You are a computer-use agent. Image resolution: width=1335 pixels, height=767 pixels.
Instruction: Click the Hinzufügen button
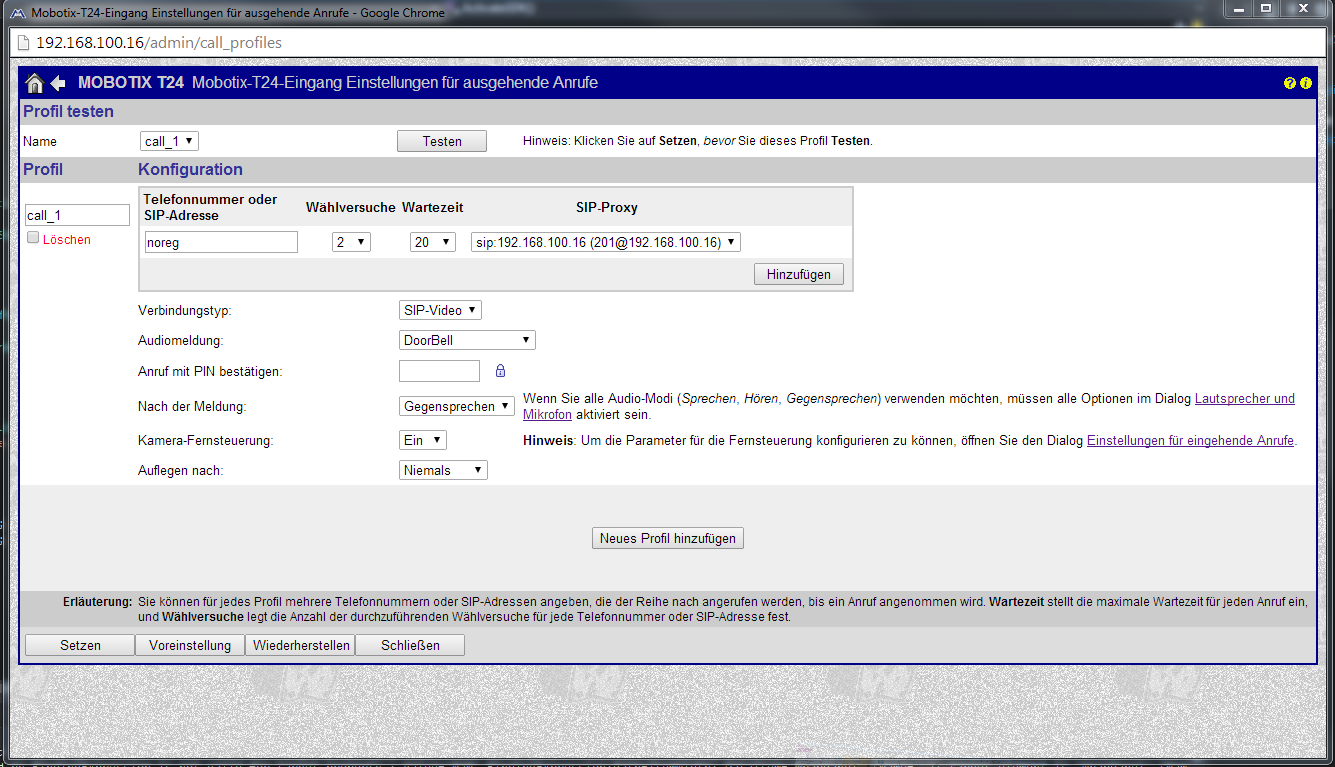799,274
